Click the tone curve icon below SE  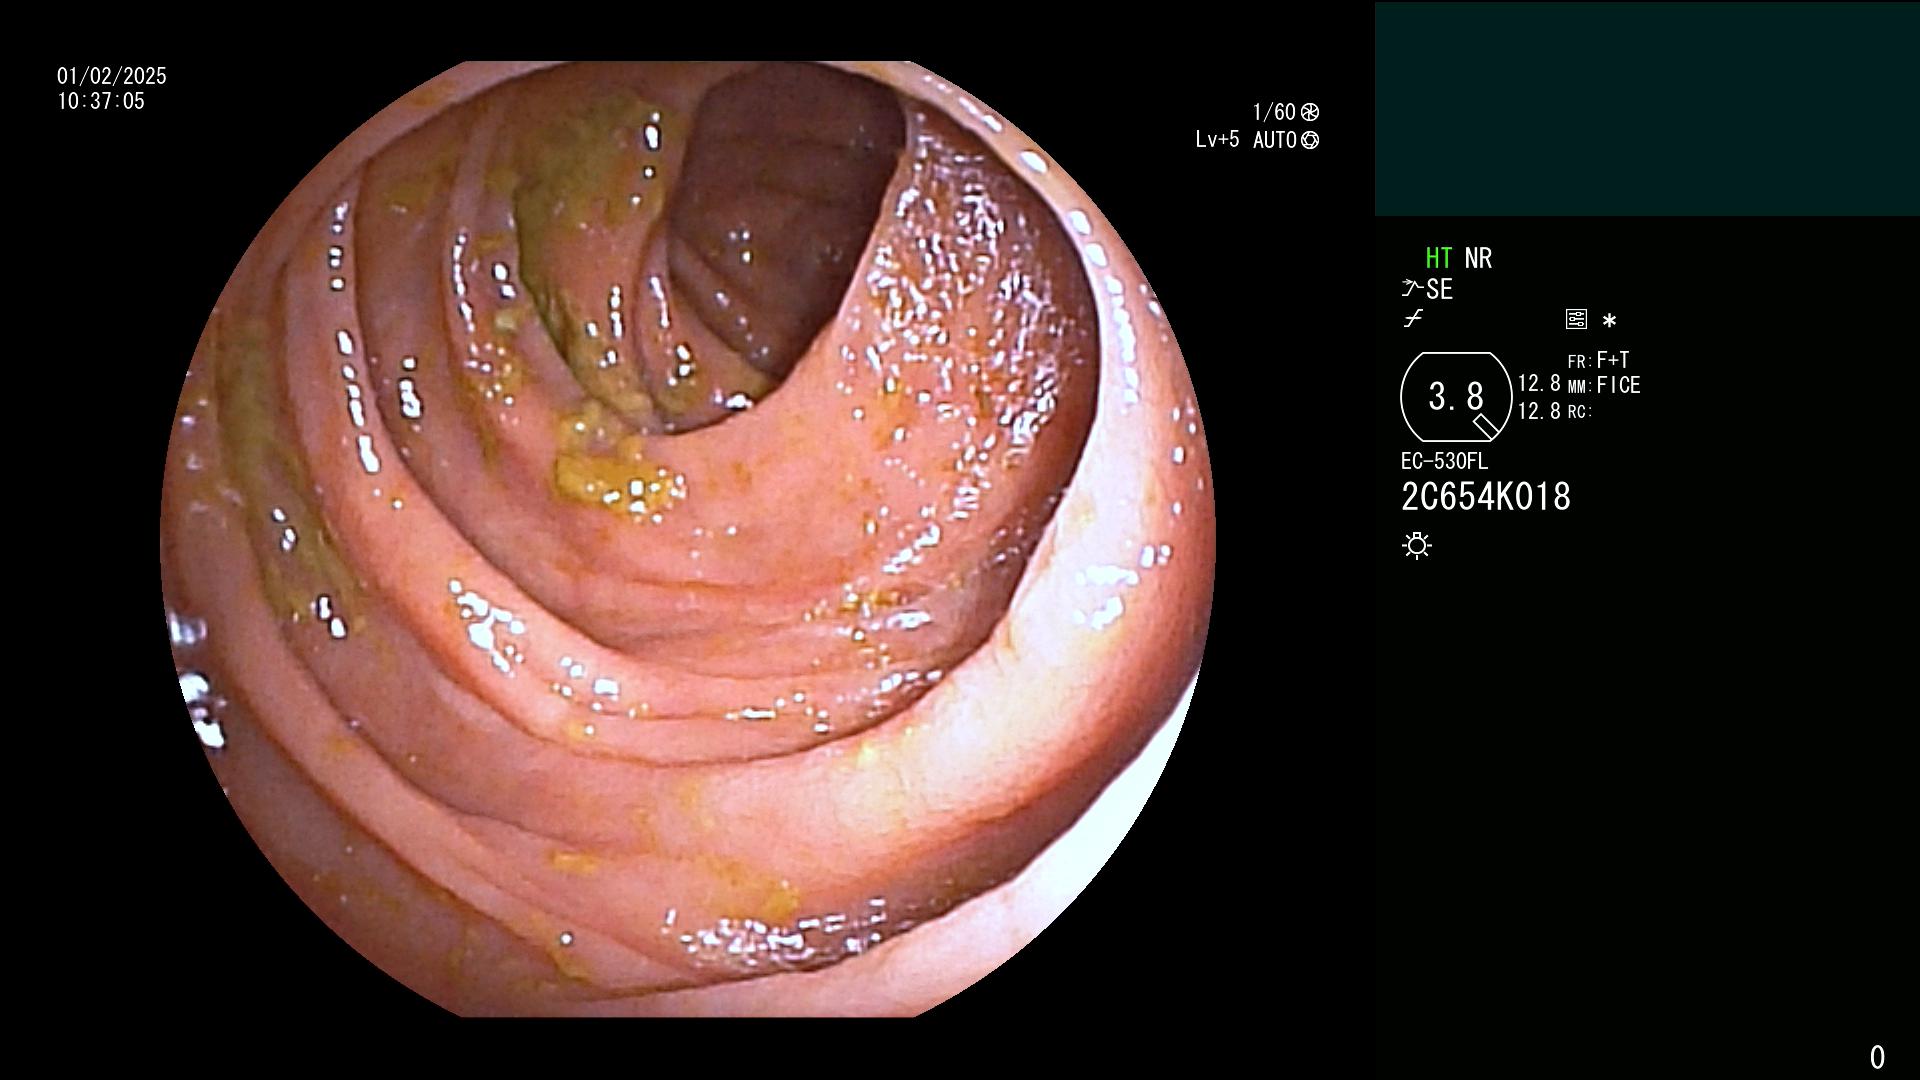point(1413,319)
